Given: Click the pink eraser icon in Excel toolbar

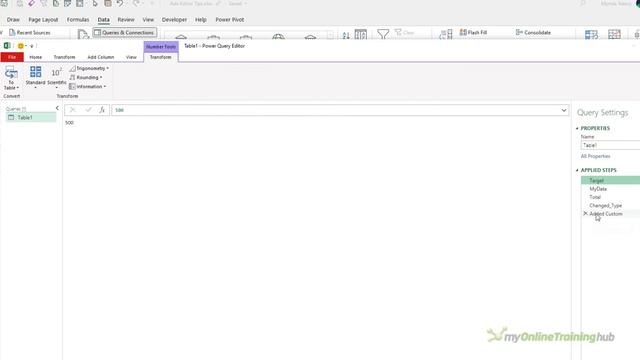Looking at the screenshot, I should point(31,3).
